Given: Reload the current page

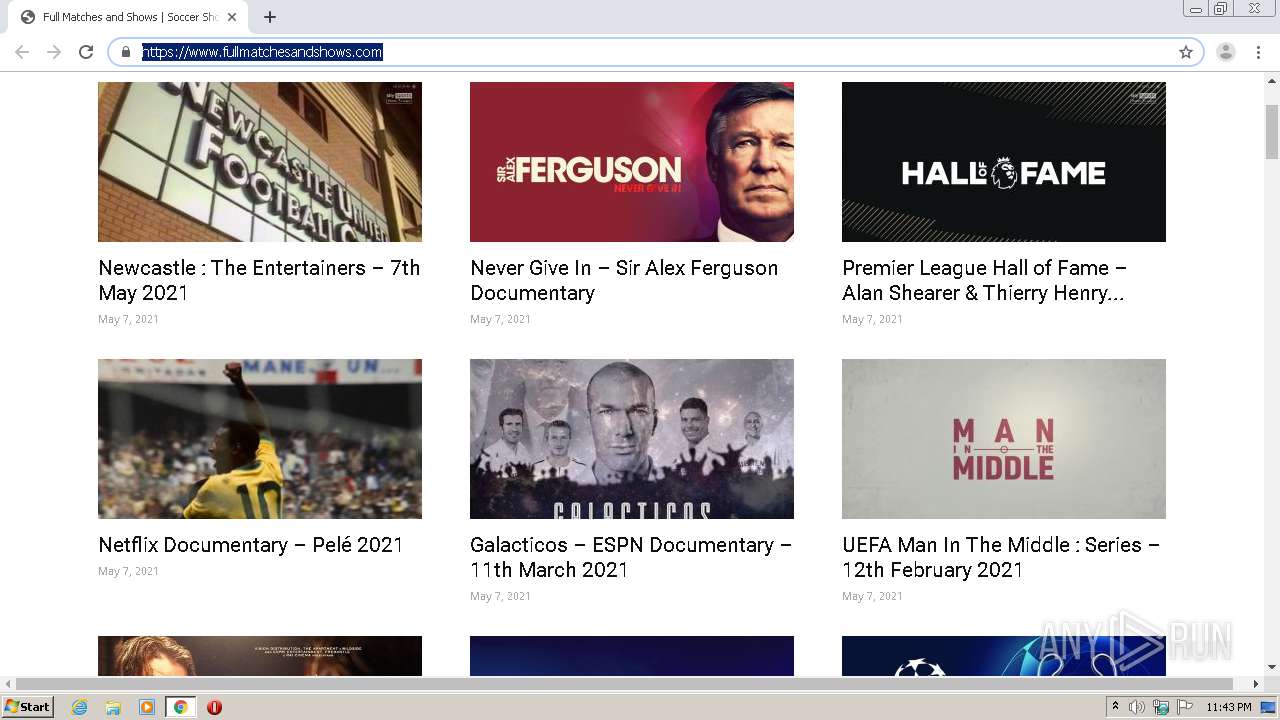Looking at the screenshot, I should 86,52.
